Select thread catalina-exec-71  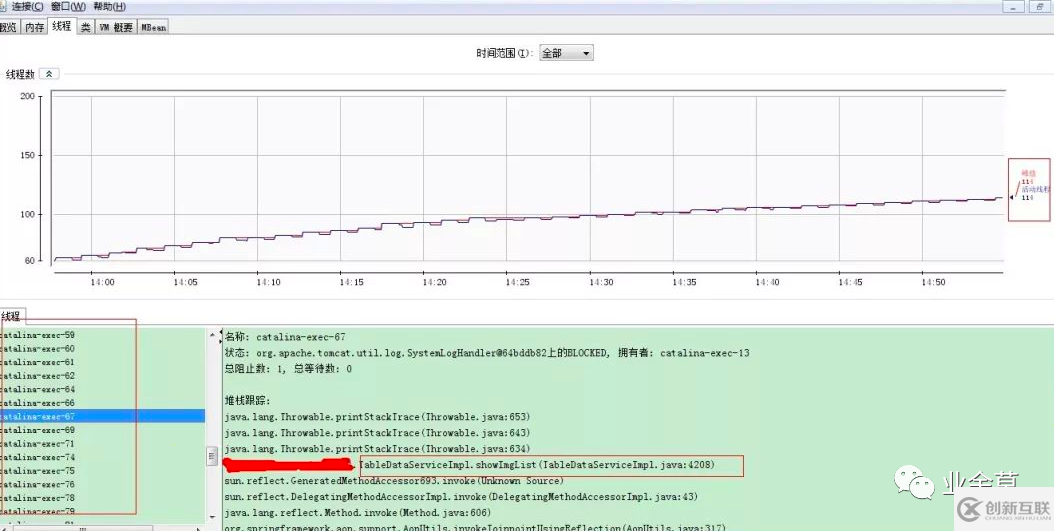click(102, 444)
